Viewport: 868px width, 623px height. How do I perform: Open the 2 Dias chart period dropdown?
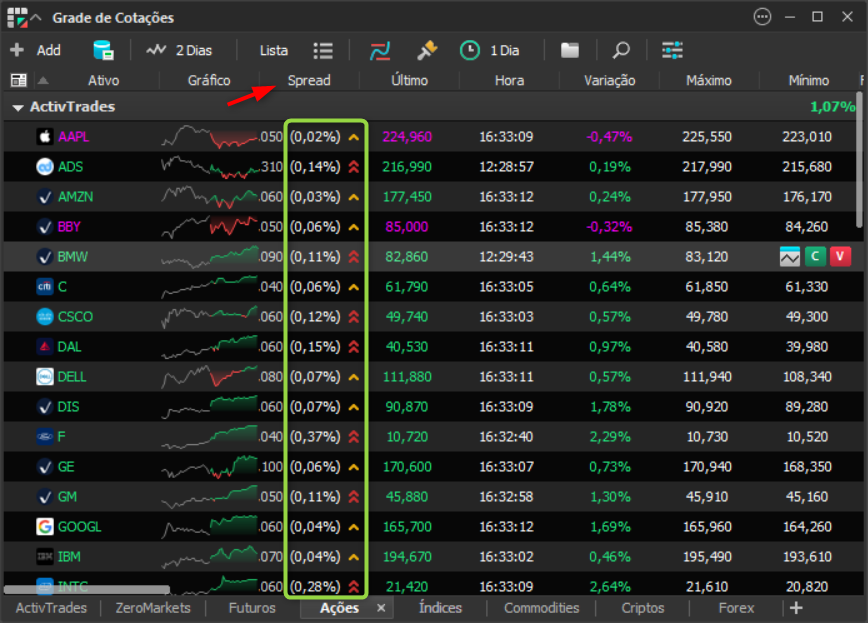(x=179, y=50)
